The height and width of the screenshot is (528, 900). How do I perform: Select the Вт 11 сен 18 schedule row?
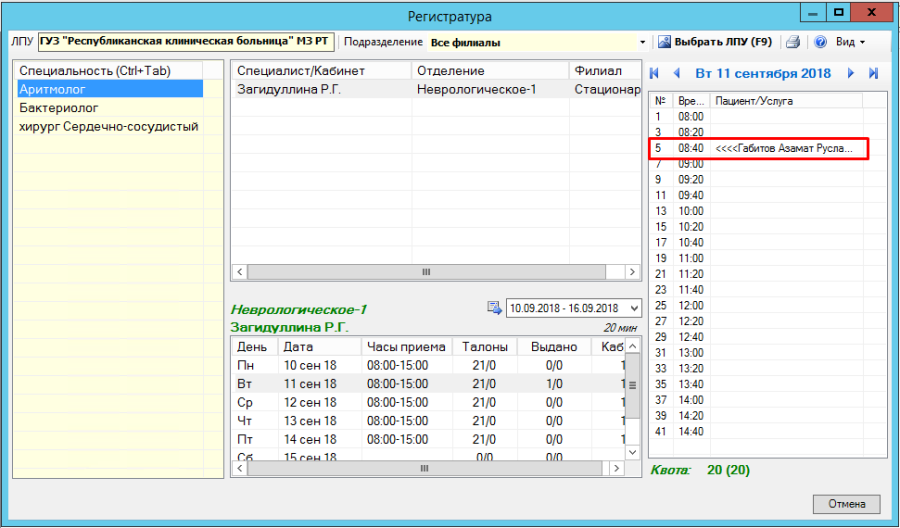click(x=428, y=383)
